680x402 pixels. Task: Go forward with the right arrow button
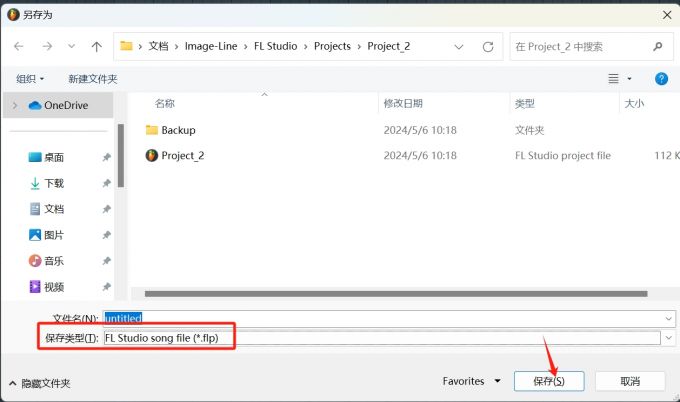[x=47, y=46]
